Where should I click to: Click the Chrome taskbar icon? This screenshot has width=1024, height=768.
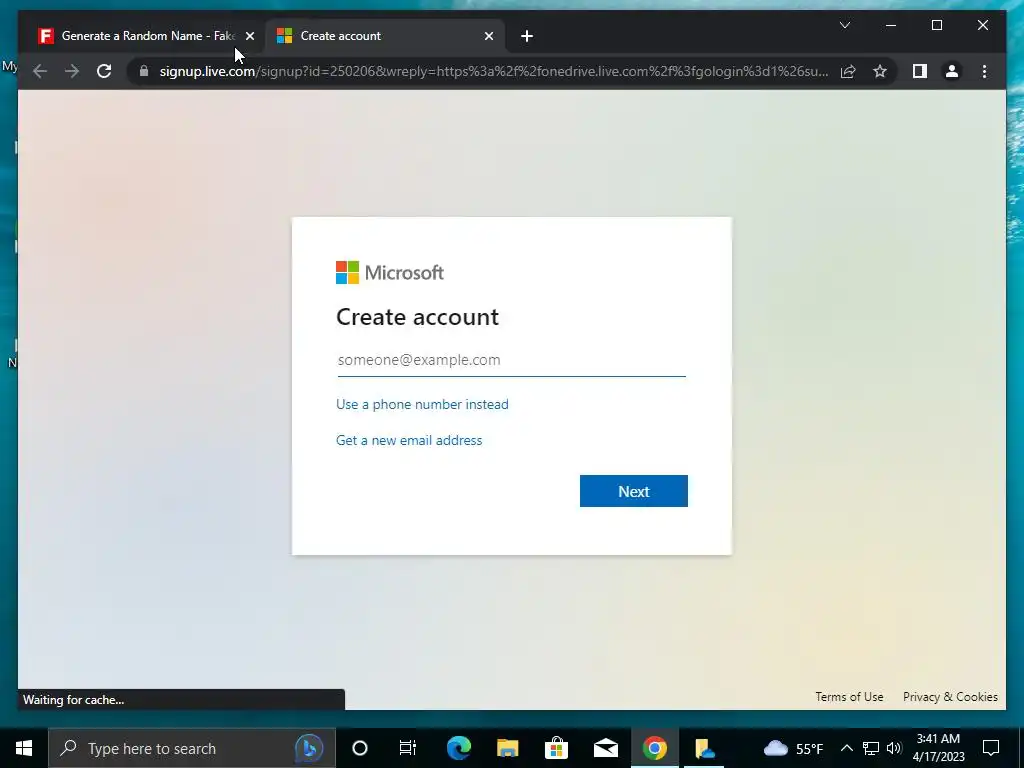654,748
